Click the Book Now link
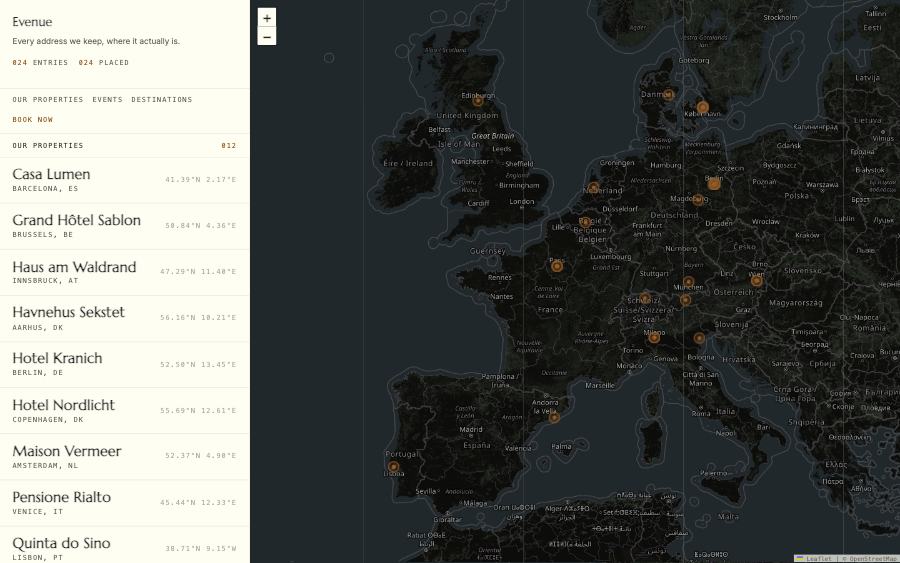The image size is (900, 563). [x=33, y=120]
